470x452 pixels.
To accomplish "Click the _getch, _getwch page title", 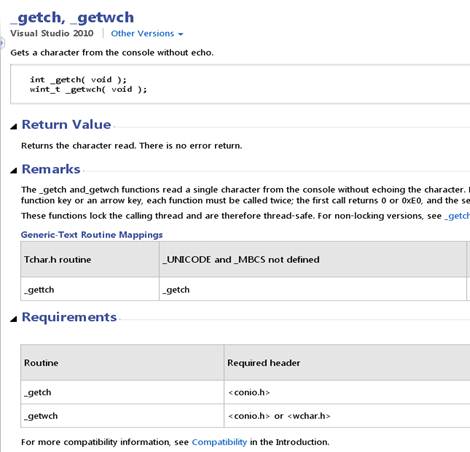I will pos(72,17).
